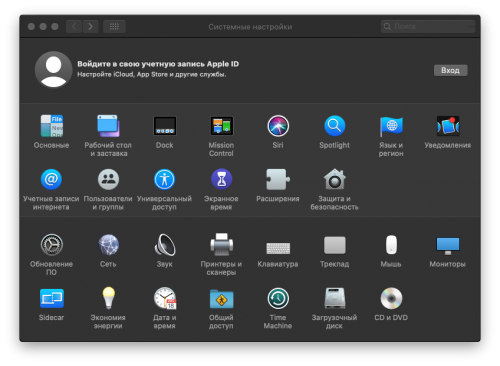
Task: Open the Сеть (Network) pane
Action: (108, 245)
